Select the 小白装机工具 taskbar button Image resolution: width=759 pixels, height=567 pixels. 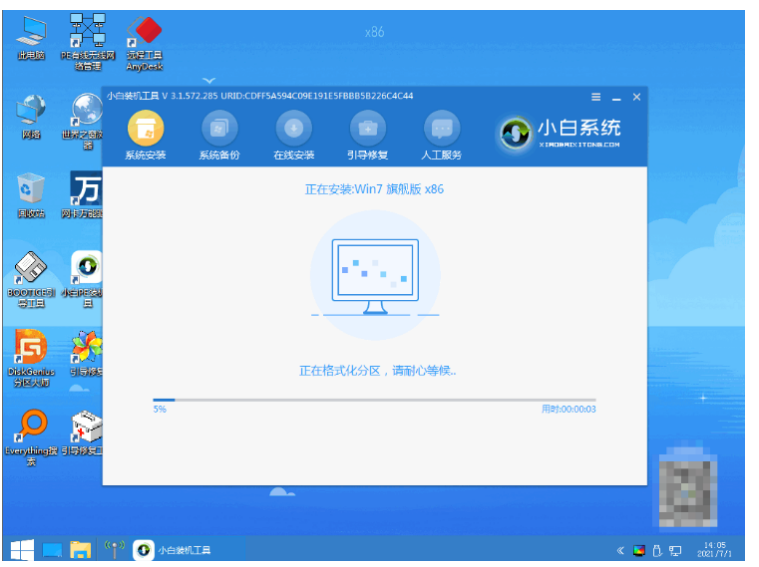point(173,550)
